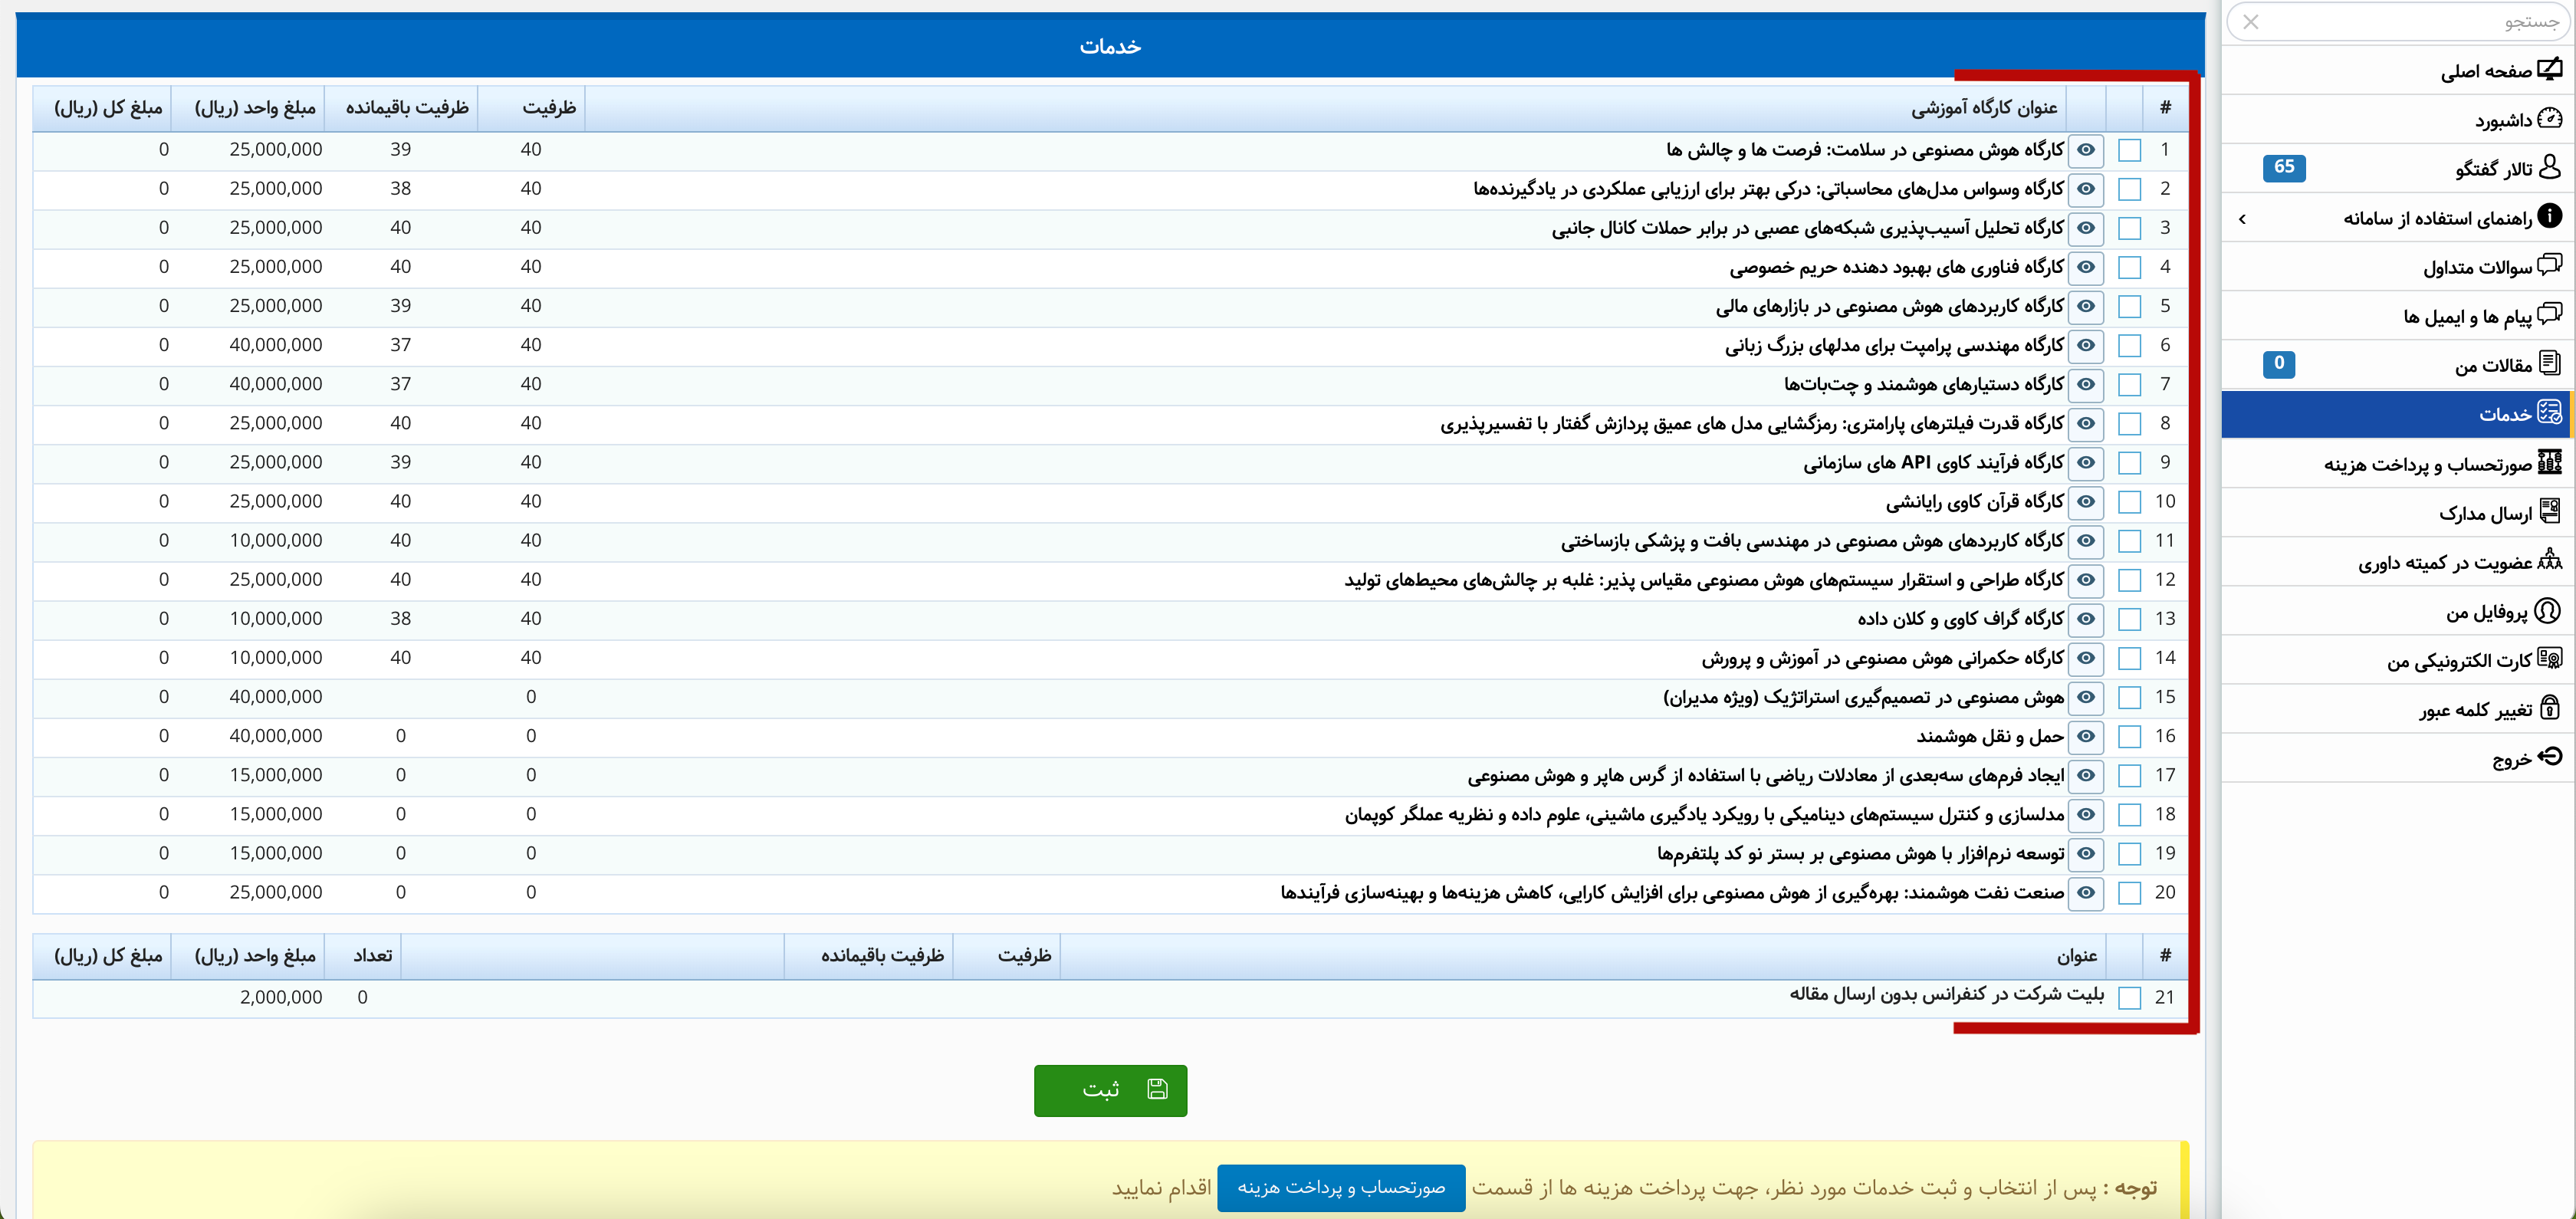Check the box for workshop row 1
Image resolution: width=2576 pixels, height=1219 pixels.
coord(2130,150)
